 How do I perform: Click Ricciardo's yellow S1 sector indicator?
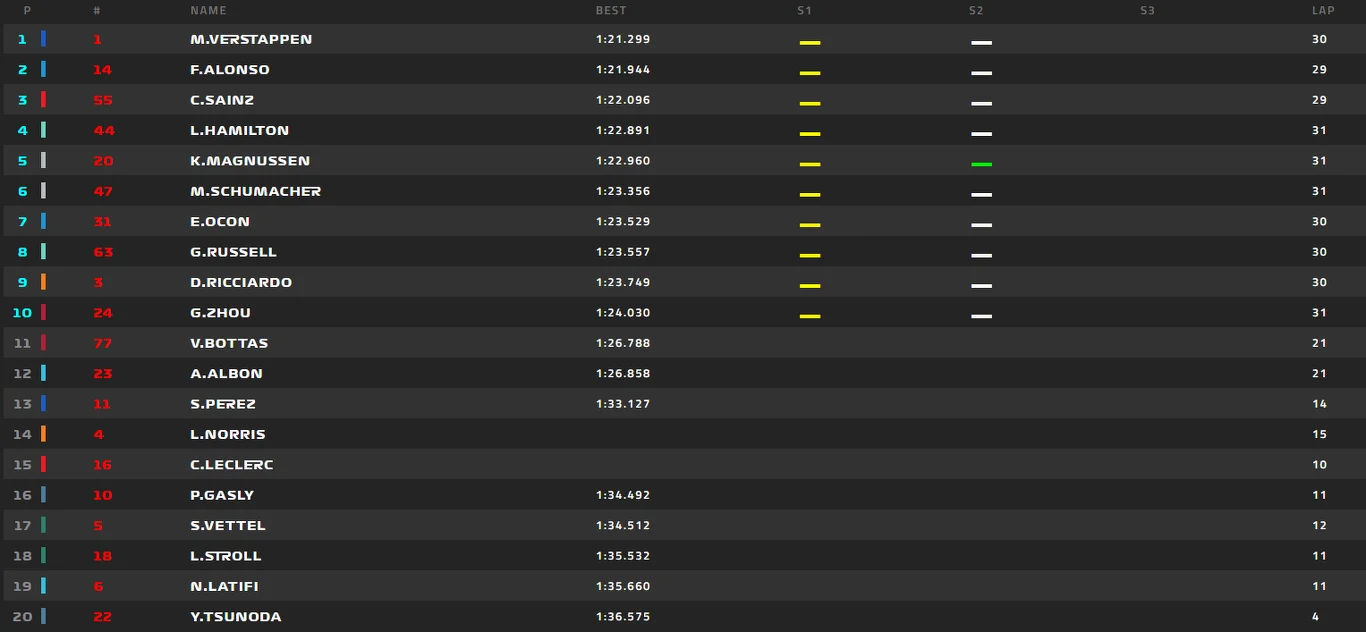coord(809,286)
